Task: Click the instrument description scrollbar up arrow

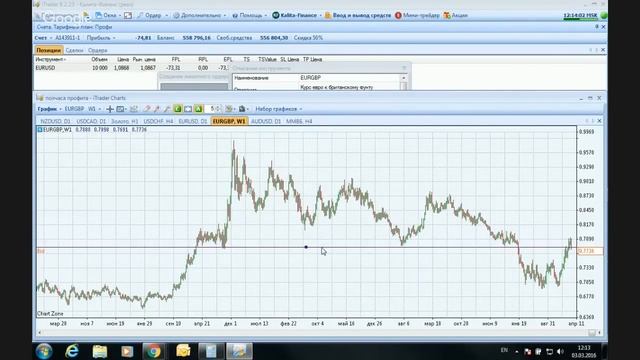Action: tap(404, 78)
